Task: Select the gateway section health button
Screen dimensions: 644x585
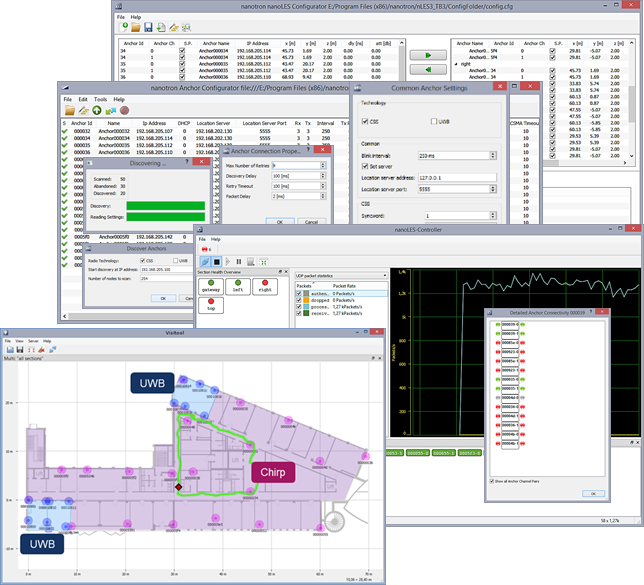Action: [x=211, y=286]
